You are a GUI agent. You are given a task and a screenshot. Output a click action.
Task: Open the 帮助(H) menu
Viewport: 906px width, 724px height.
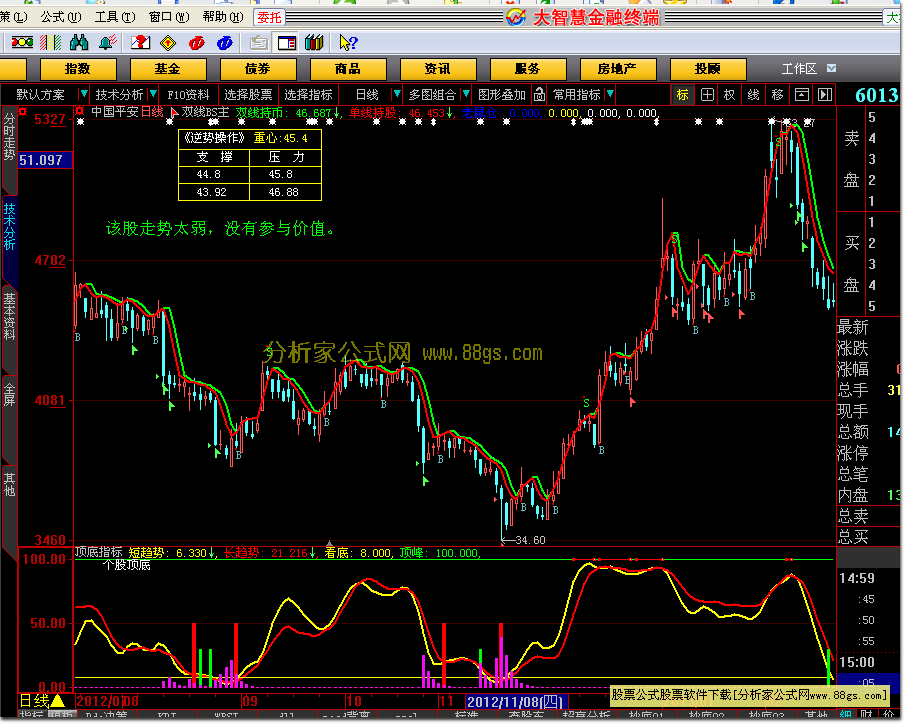(223, 17)
